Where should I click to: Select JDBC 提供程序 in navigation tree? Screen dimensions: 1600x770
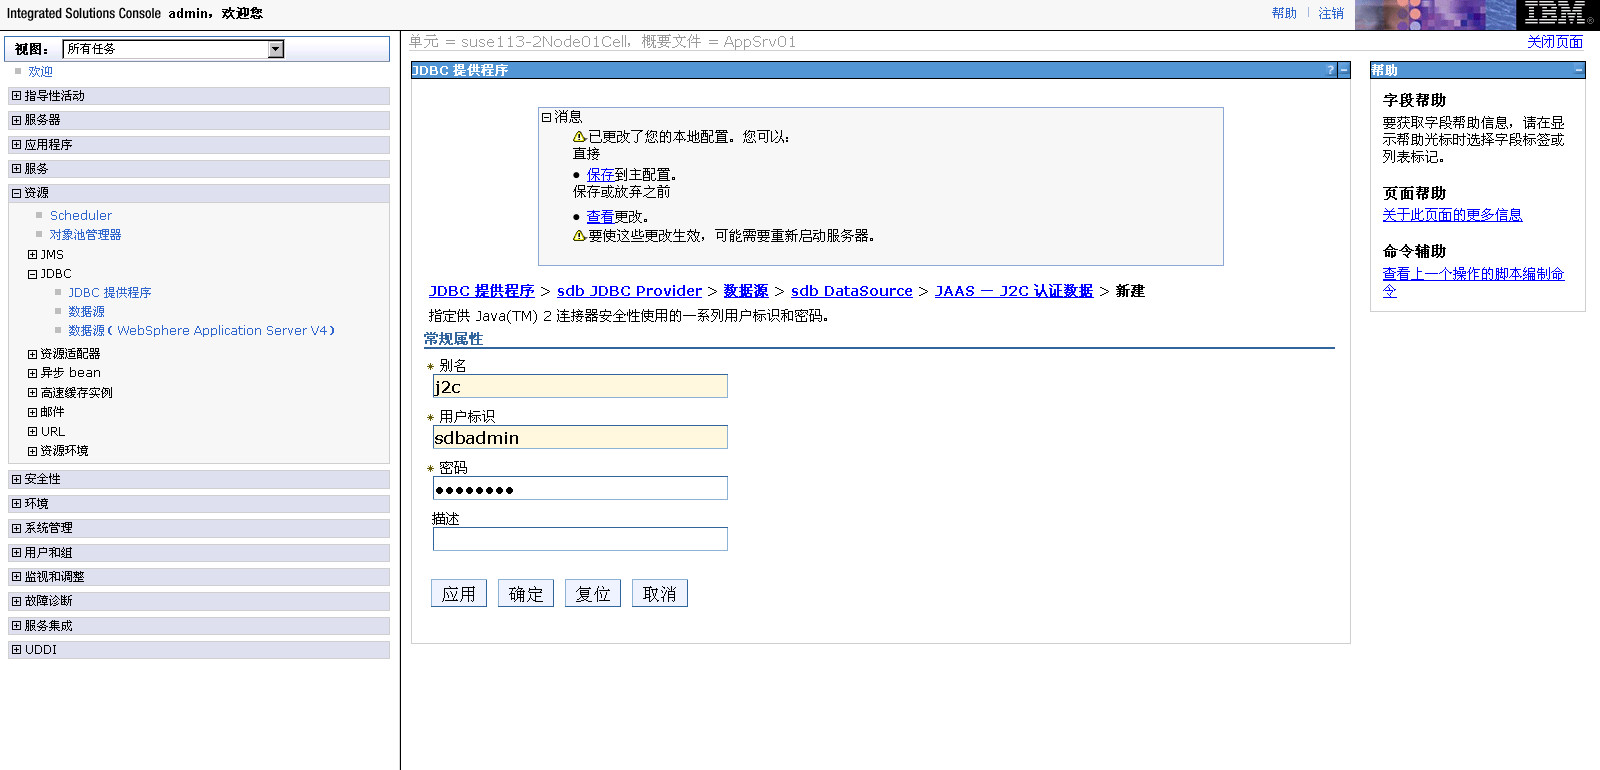click(x=109, y=293)
